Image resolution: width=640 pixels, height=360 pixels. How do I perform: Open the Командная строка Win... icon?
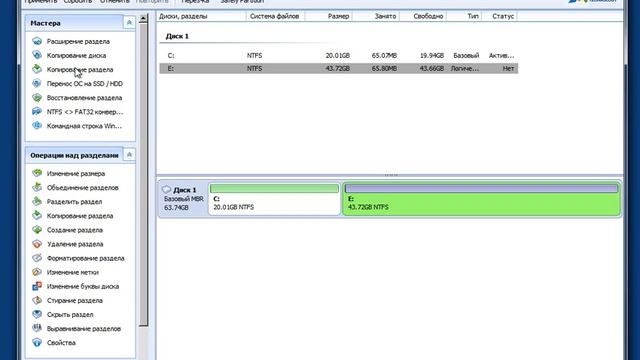(x=37, y=126)
